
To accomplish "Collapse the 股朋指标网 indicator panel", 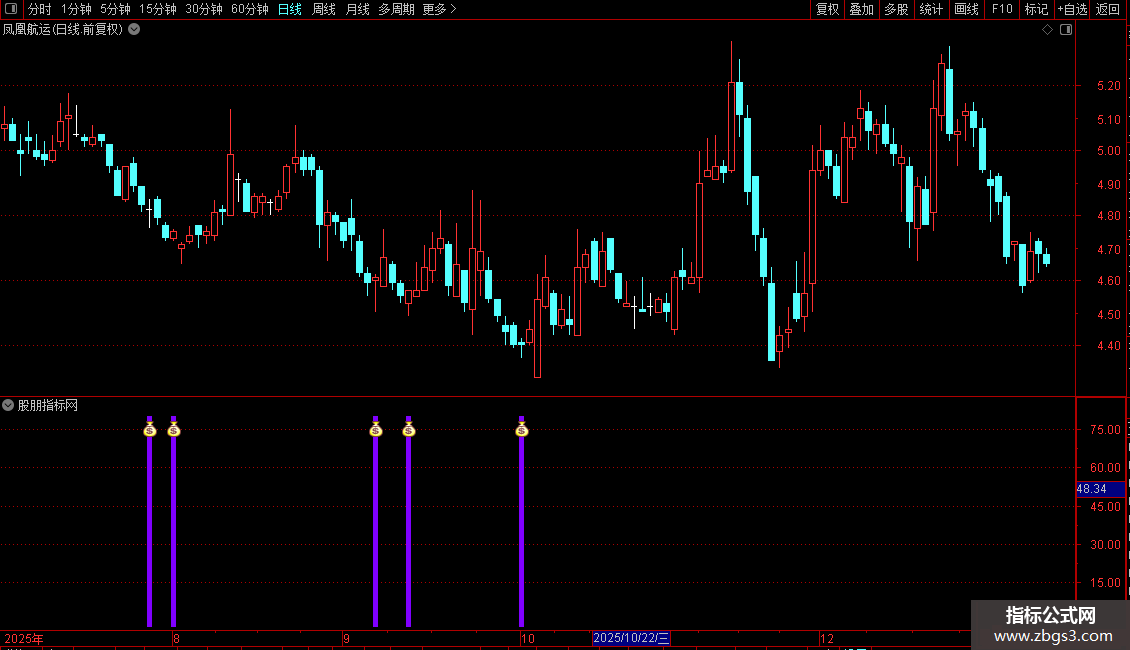I will [x=8, y=405].
